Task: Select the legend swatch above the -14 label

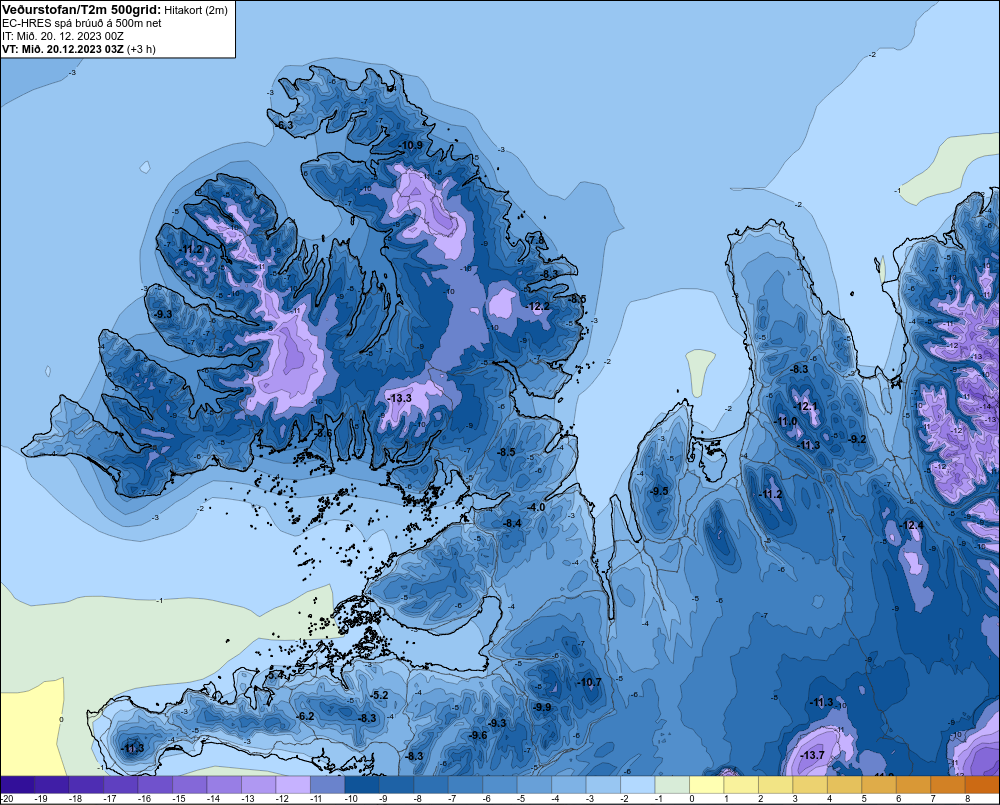Action: click(224, 785)
